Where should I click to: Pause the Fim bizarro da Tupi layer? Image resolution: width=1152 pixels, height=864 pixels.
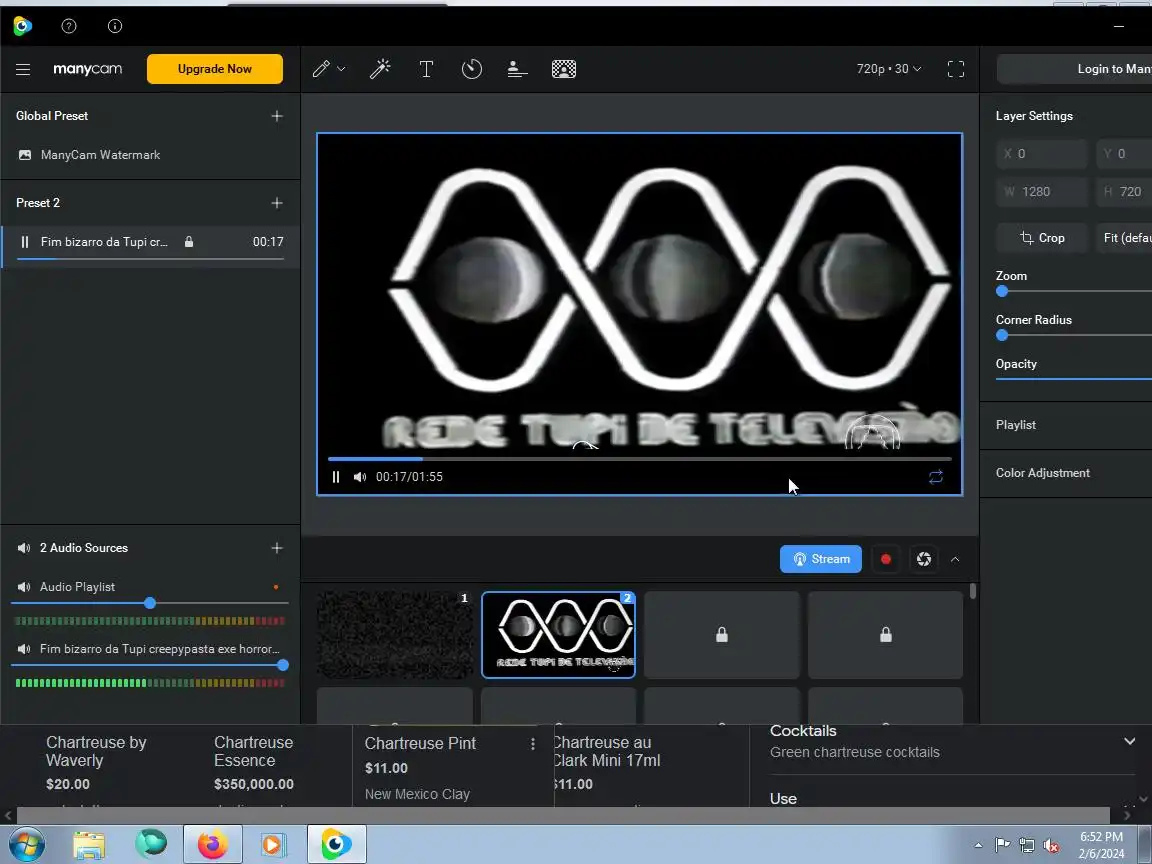point(25,242)
